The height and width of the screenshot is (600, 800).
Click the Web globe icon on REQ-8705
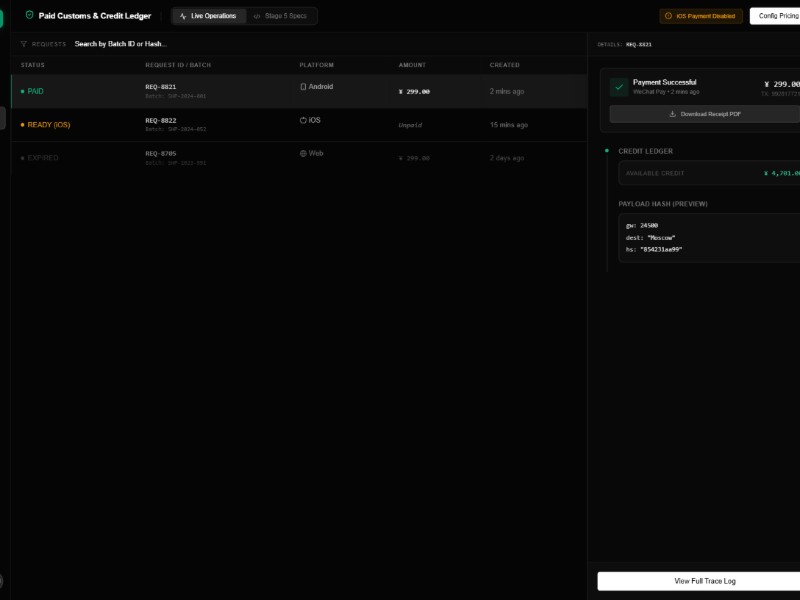pyautogui.click(x=302, y=153)
